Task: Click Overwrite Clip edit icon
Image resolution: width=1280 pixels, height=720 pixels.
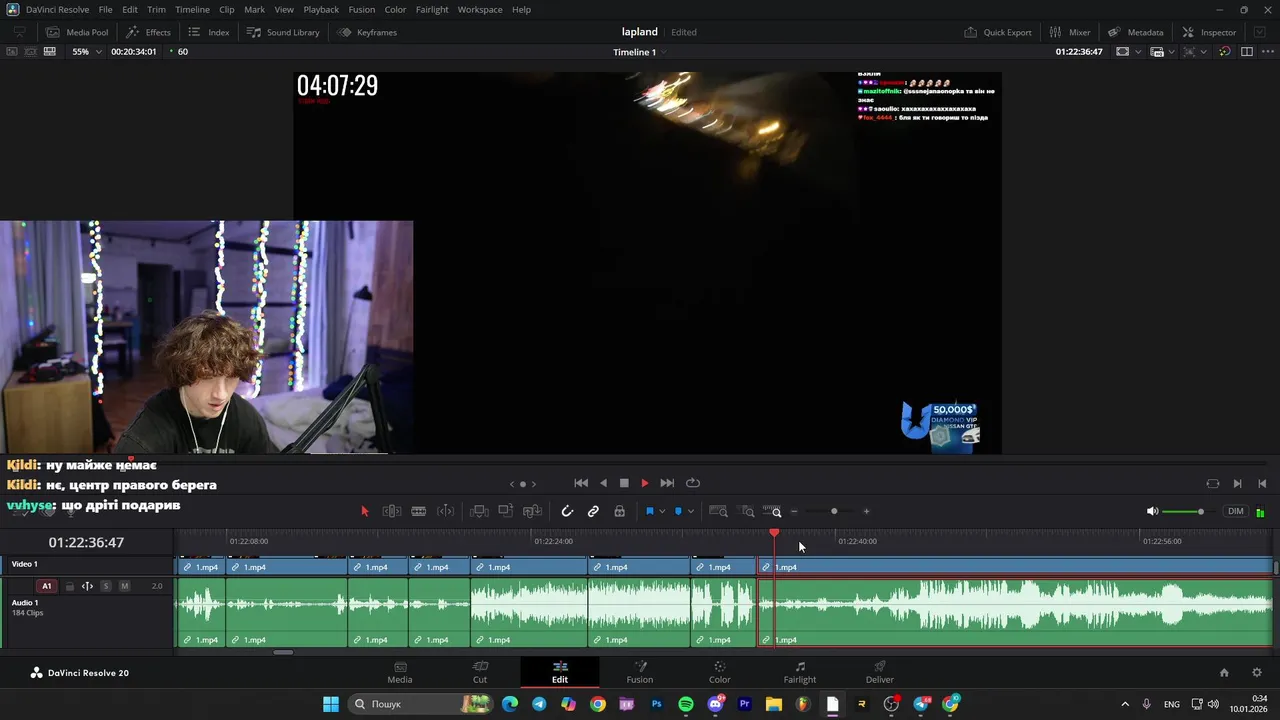Action: click(506, 511)
